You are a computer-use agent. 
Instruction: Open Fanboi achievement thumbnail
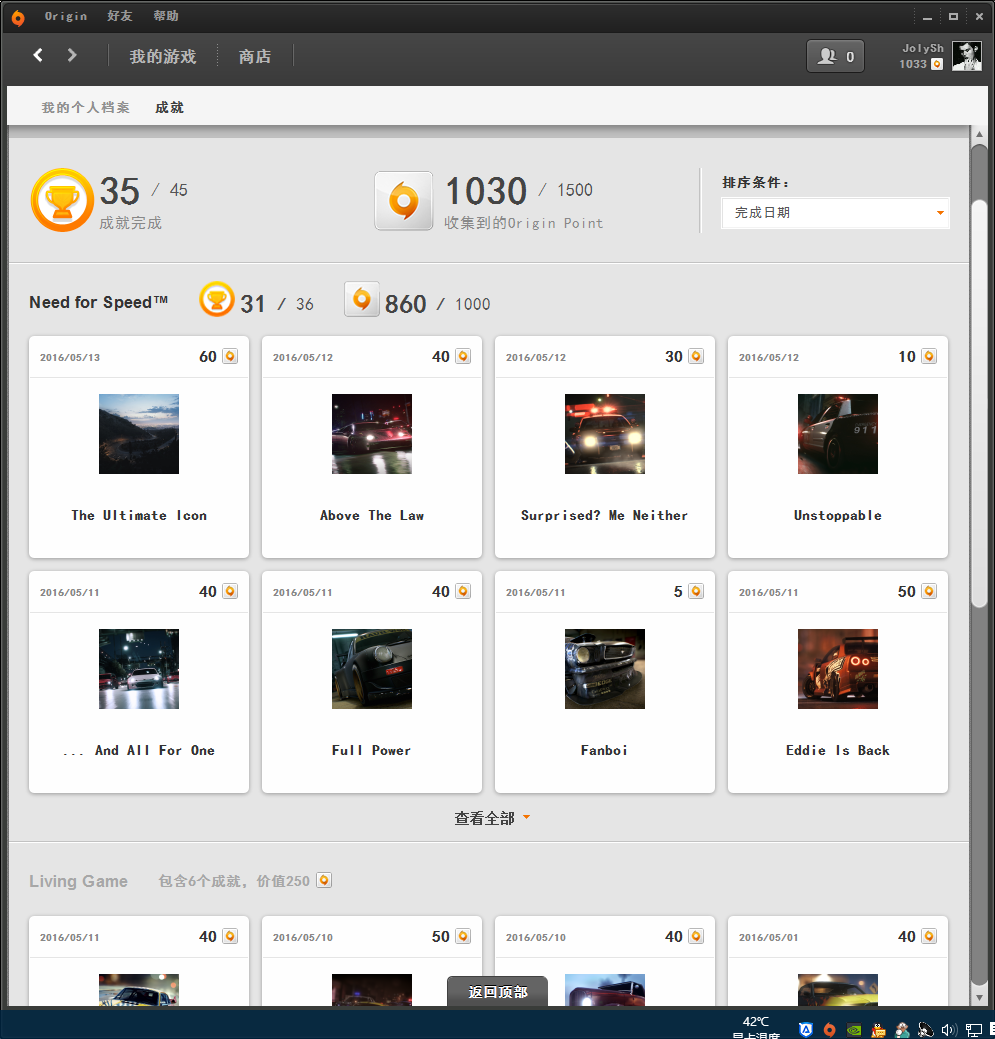click(x=605, y=669)
